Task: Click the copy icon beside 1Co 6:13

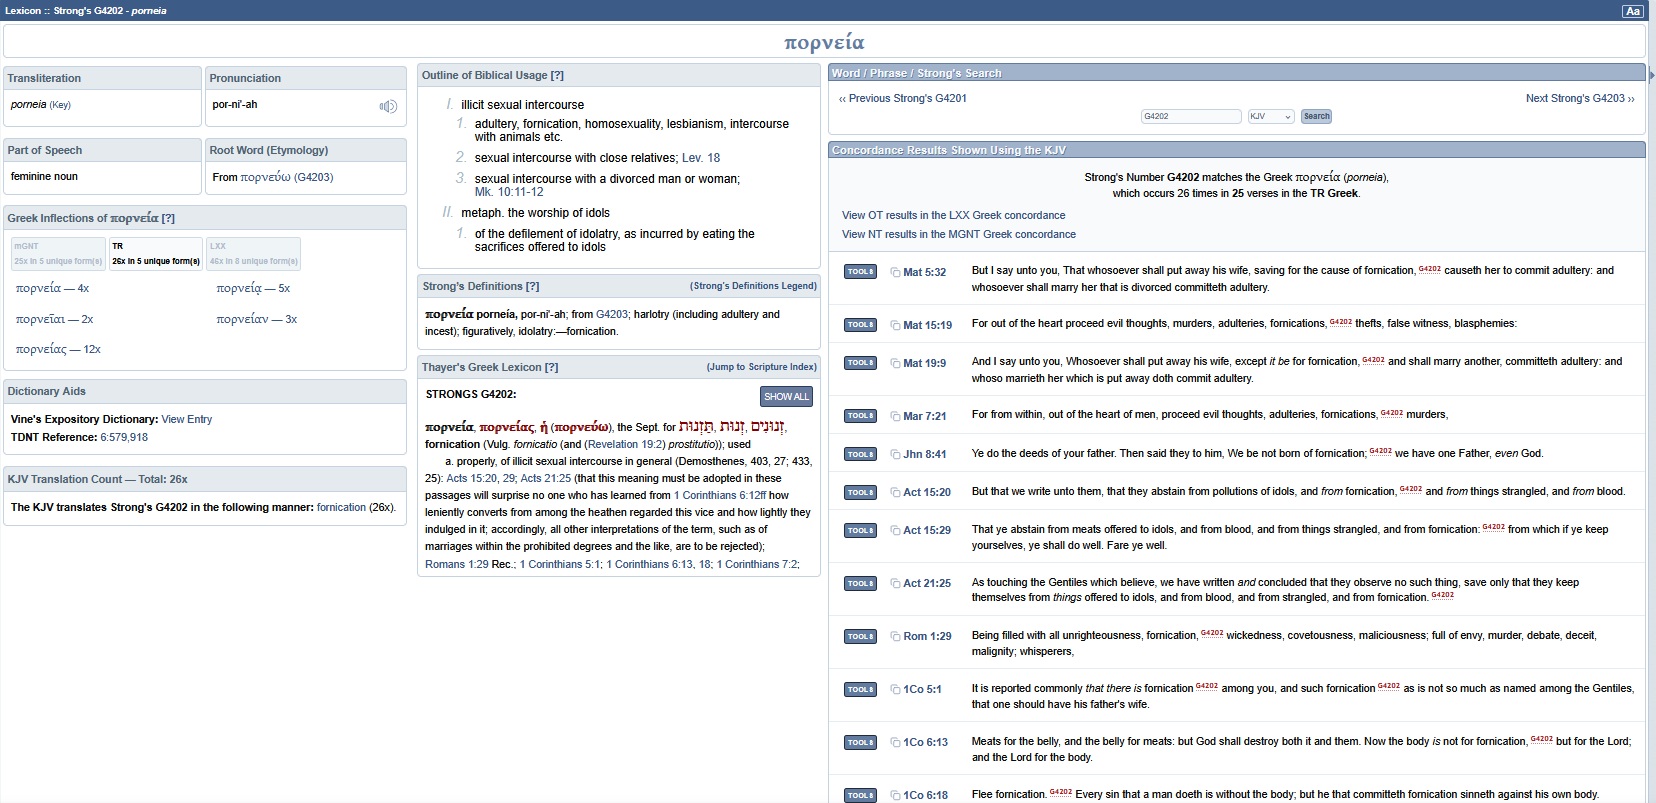Action: pos(895,742)
